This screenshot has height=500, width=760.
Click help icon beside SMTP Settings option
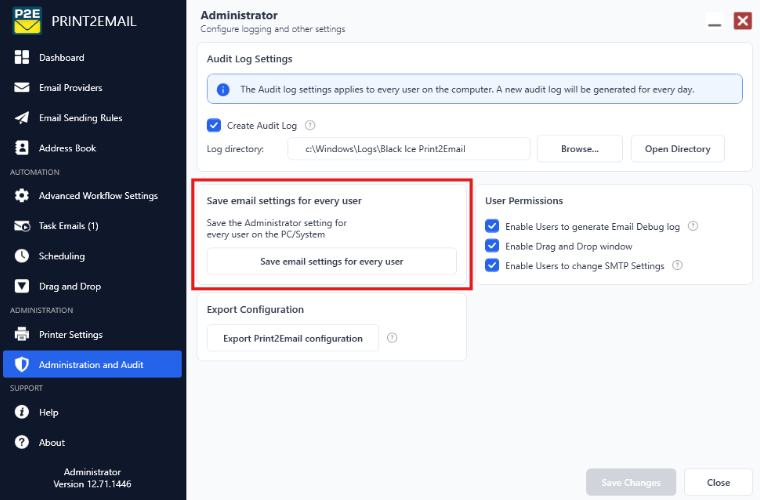point(678,266)
